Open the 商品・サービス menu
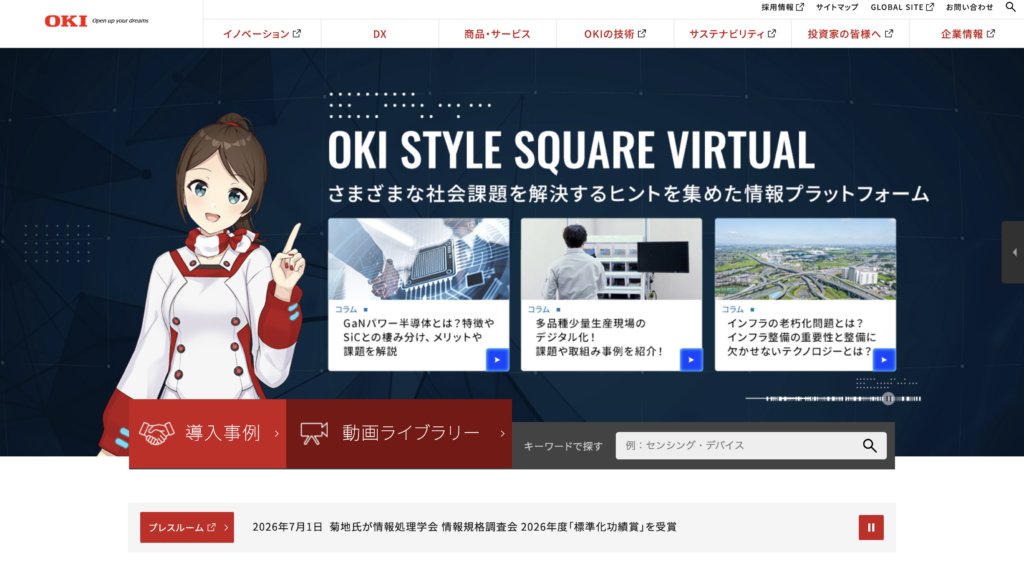 coord(497,33)
